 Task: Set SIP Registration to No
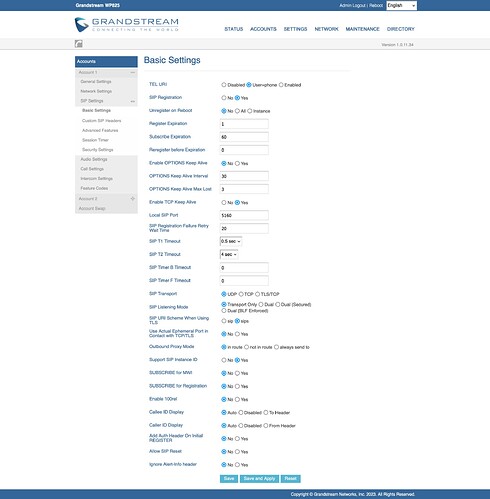[224, 98]
